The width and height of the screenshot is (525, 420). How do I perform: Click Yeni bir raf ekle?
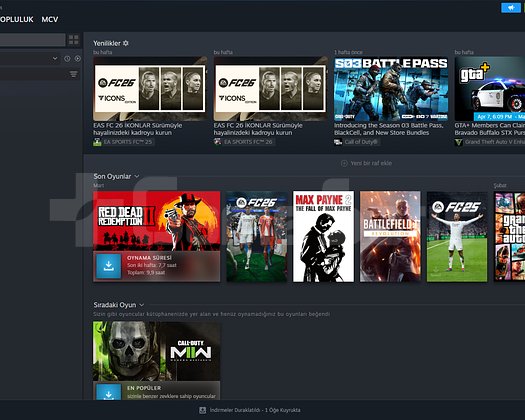(x=366, y=163)
